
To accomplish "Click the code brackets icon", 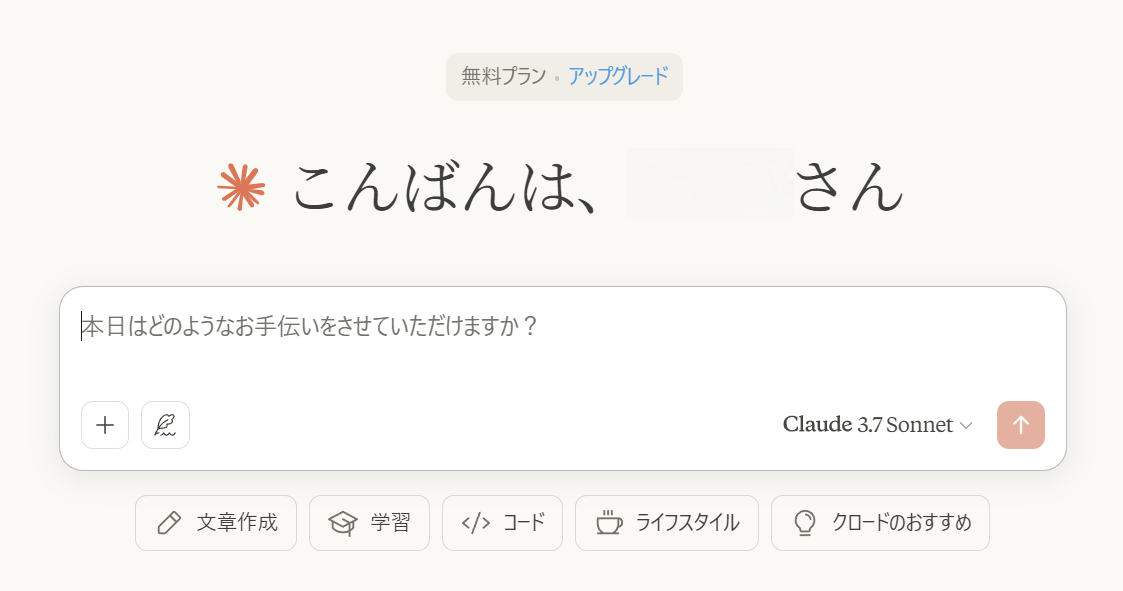I will pos(476,523).
